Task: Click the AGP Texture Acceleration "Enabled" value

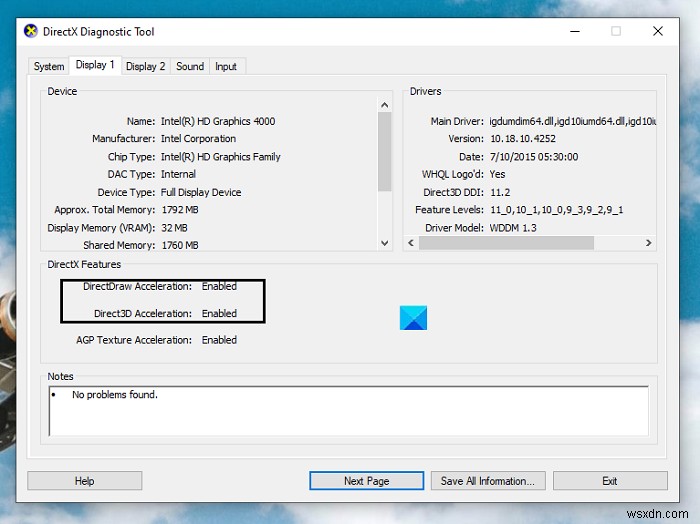Action: click(x=219, y=340)
